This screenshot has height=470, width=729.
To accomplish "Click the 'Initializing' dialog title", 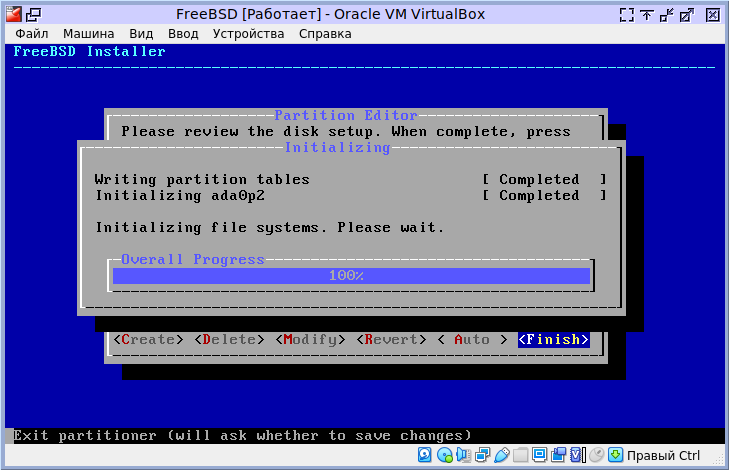I will (x=337, y=148).
